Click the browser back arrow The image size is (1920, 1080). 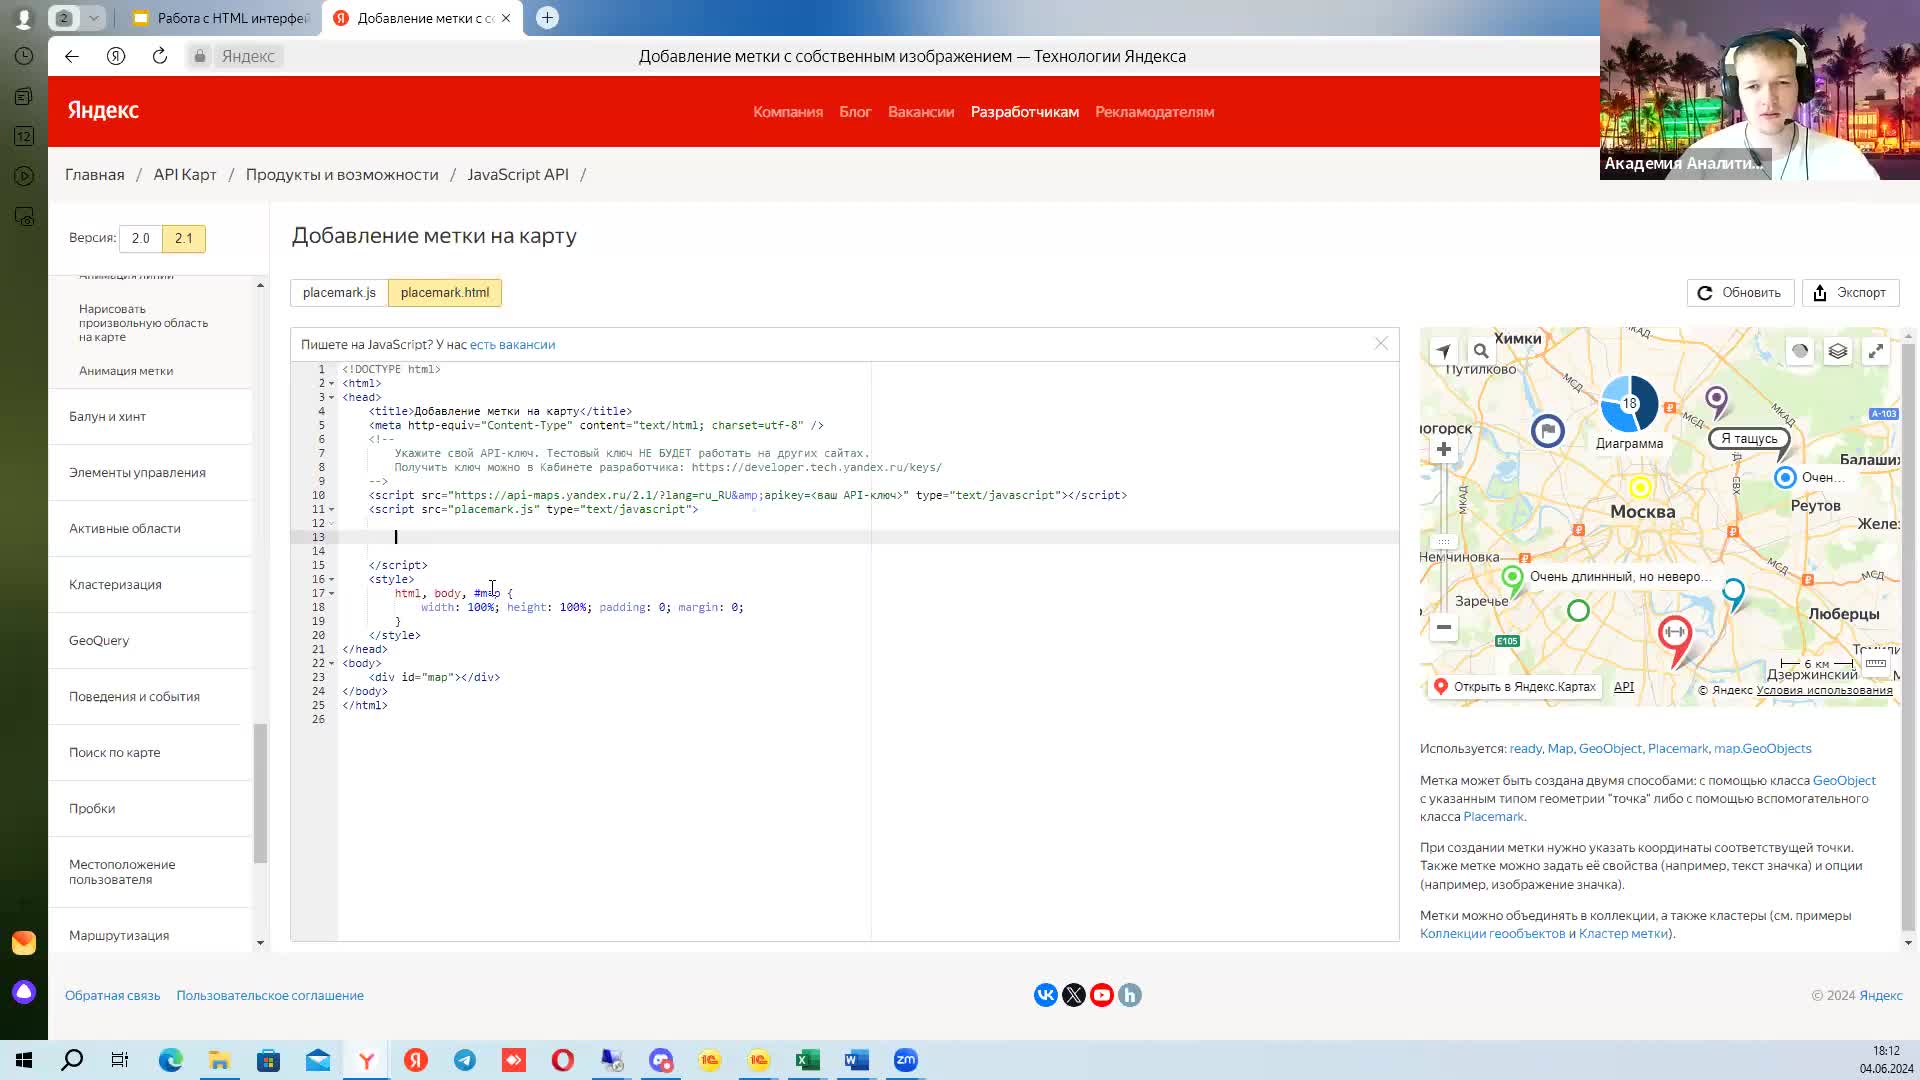[72, 56]
